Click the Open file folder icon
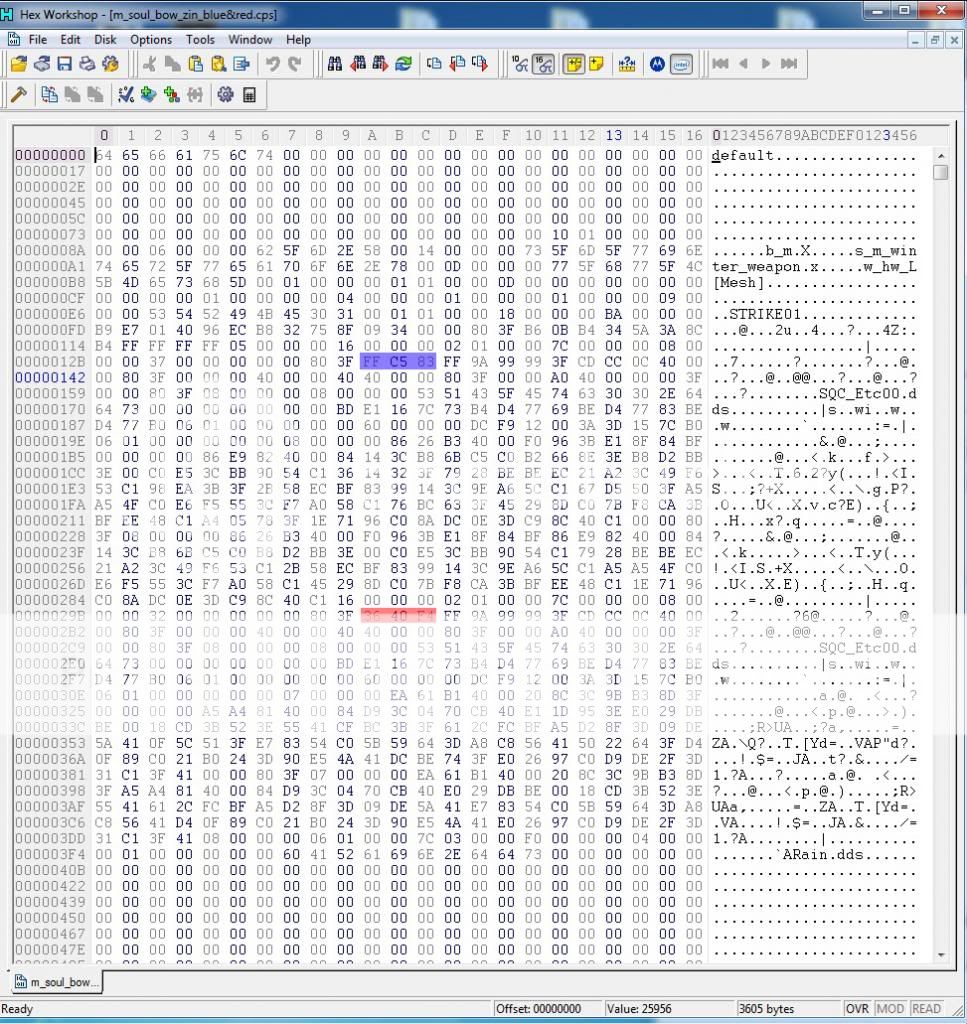The image size is (967, 1024). pyautogui.click(x=18, y=64)
